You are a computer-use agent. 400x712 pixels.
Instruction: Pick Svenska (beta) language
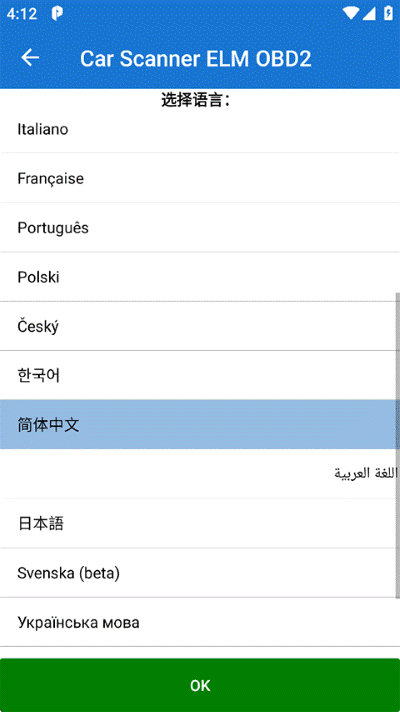tap(200, 573)
